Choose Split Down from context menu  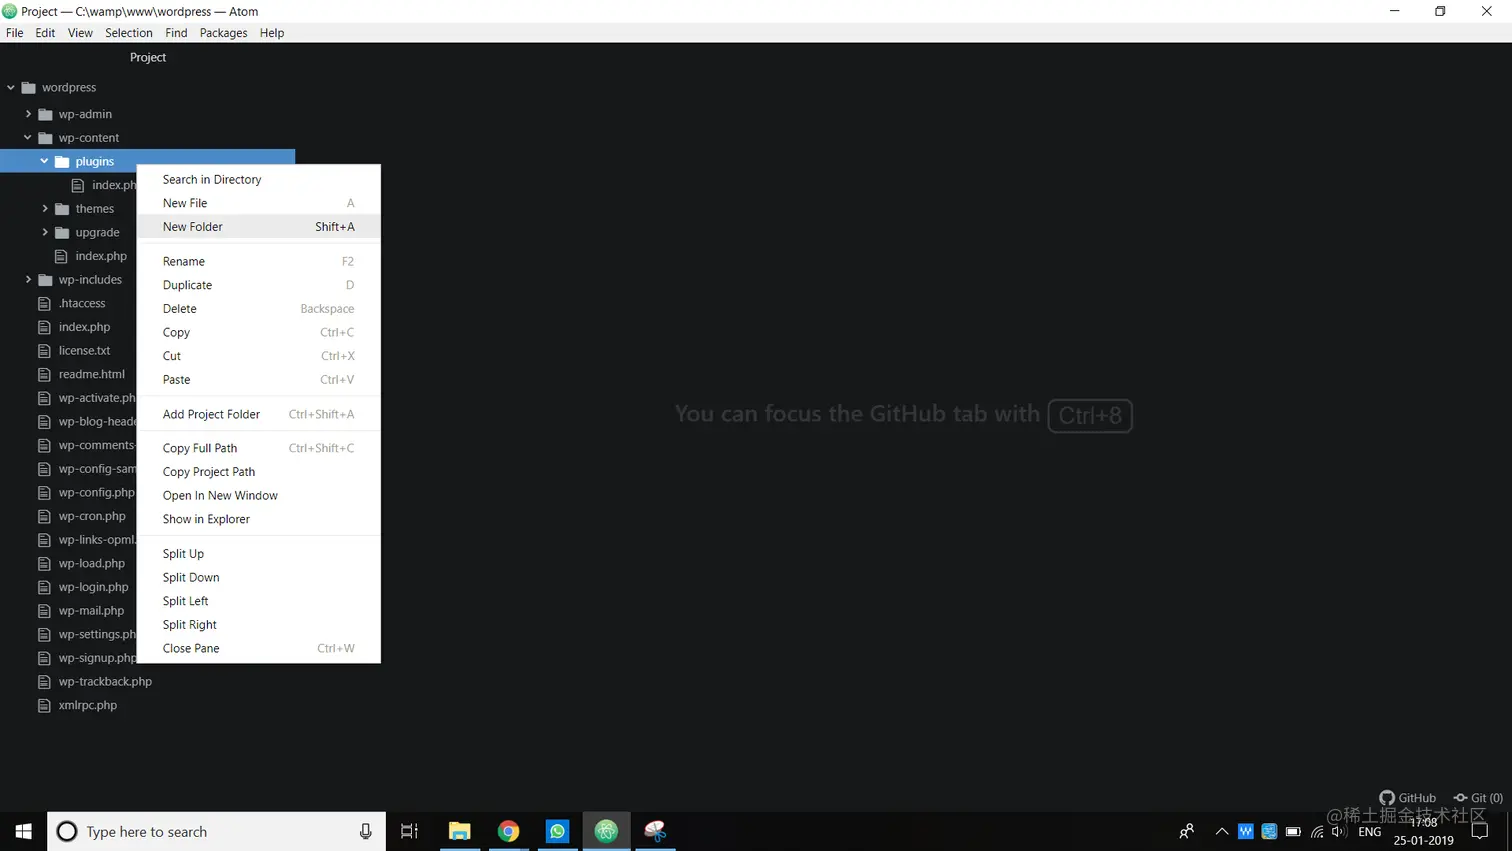pos(258,577)
